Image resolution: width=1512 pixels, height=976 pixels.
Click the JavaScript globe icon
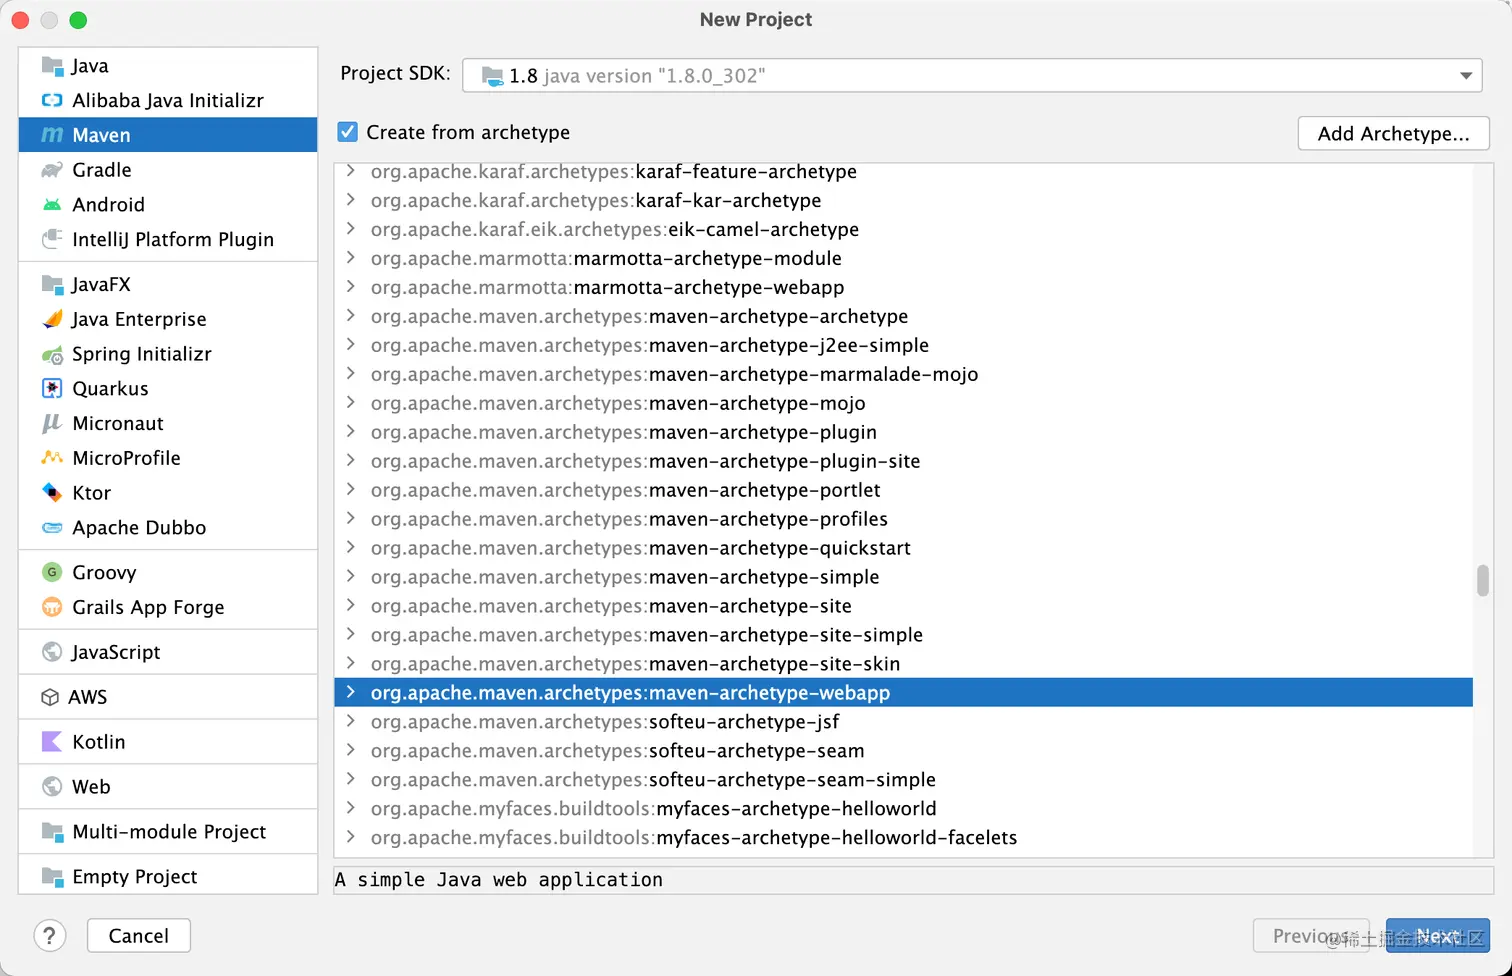pyautogui.click(x=52, y=652)
